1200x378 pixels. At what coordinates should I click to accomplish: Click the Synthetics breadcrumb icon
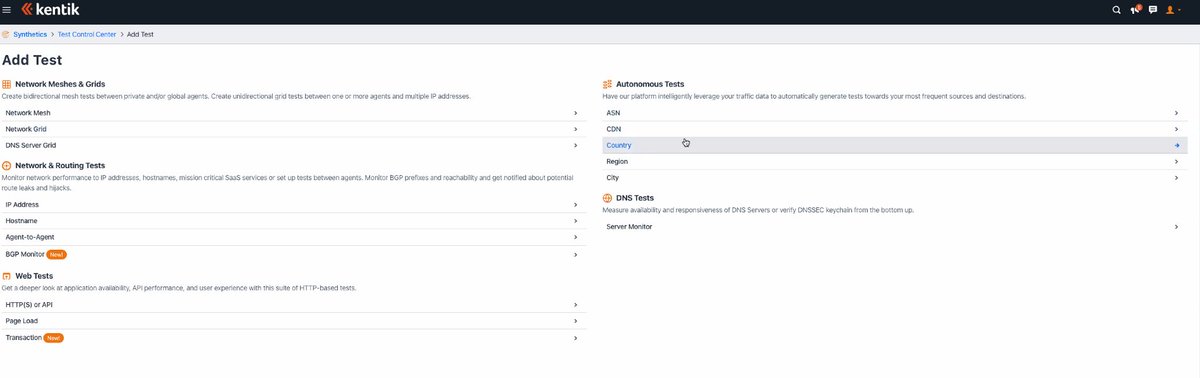(x=6, y=34)
